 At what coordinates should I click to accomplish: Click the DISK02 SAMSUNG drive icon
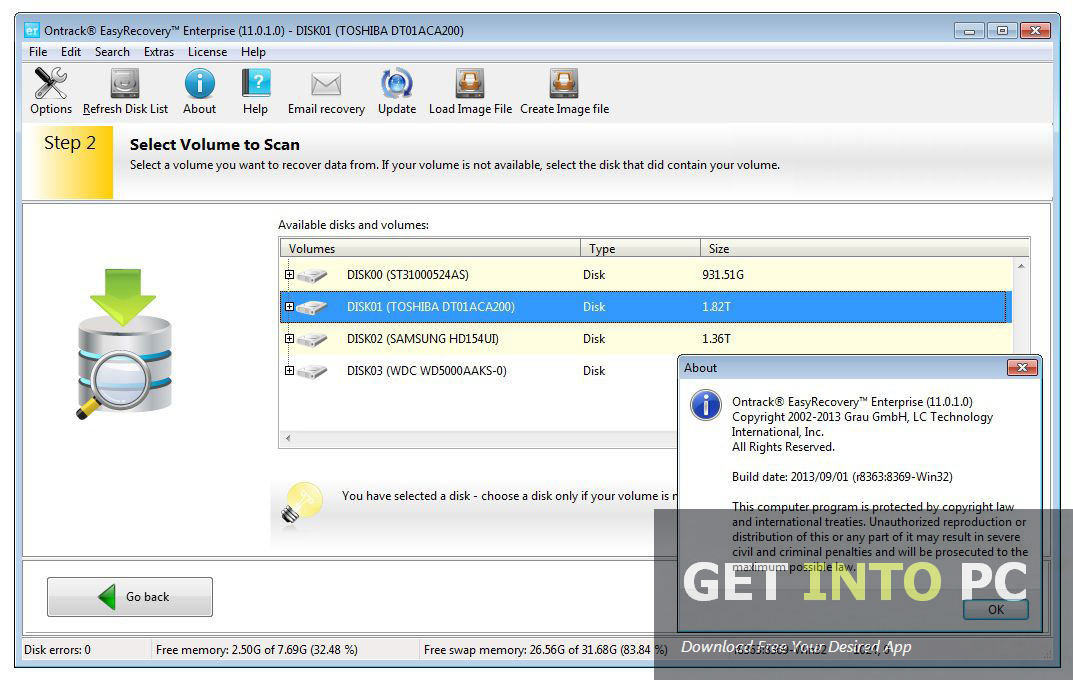[312, 339]
